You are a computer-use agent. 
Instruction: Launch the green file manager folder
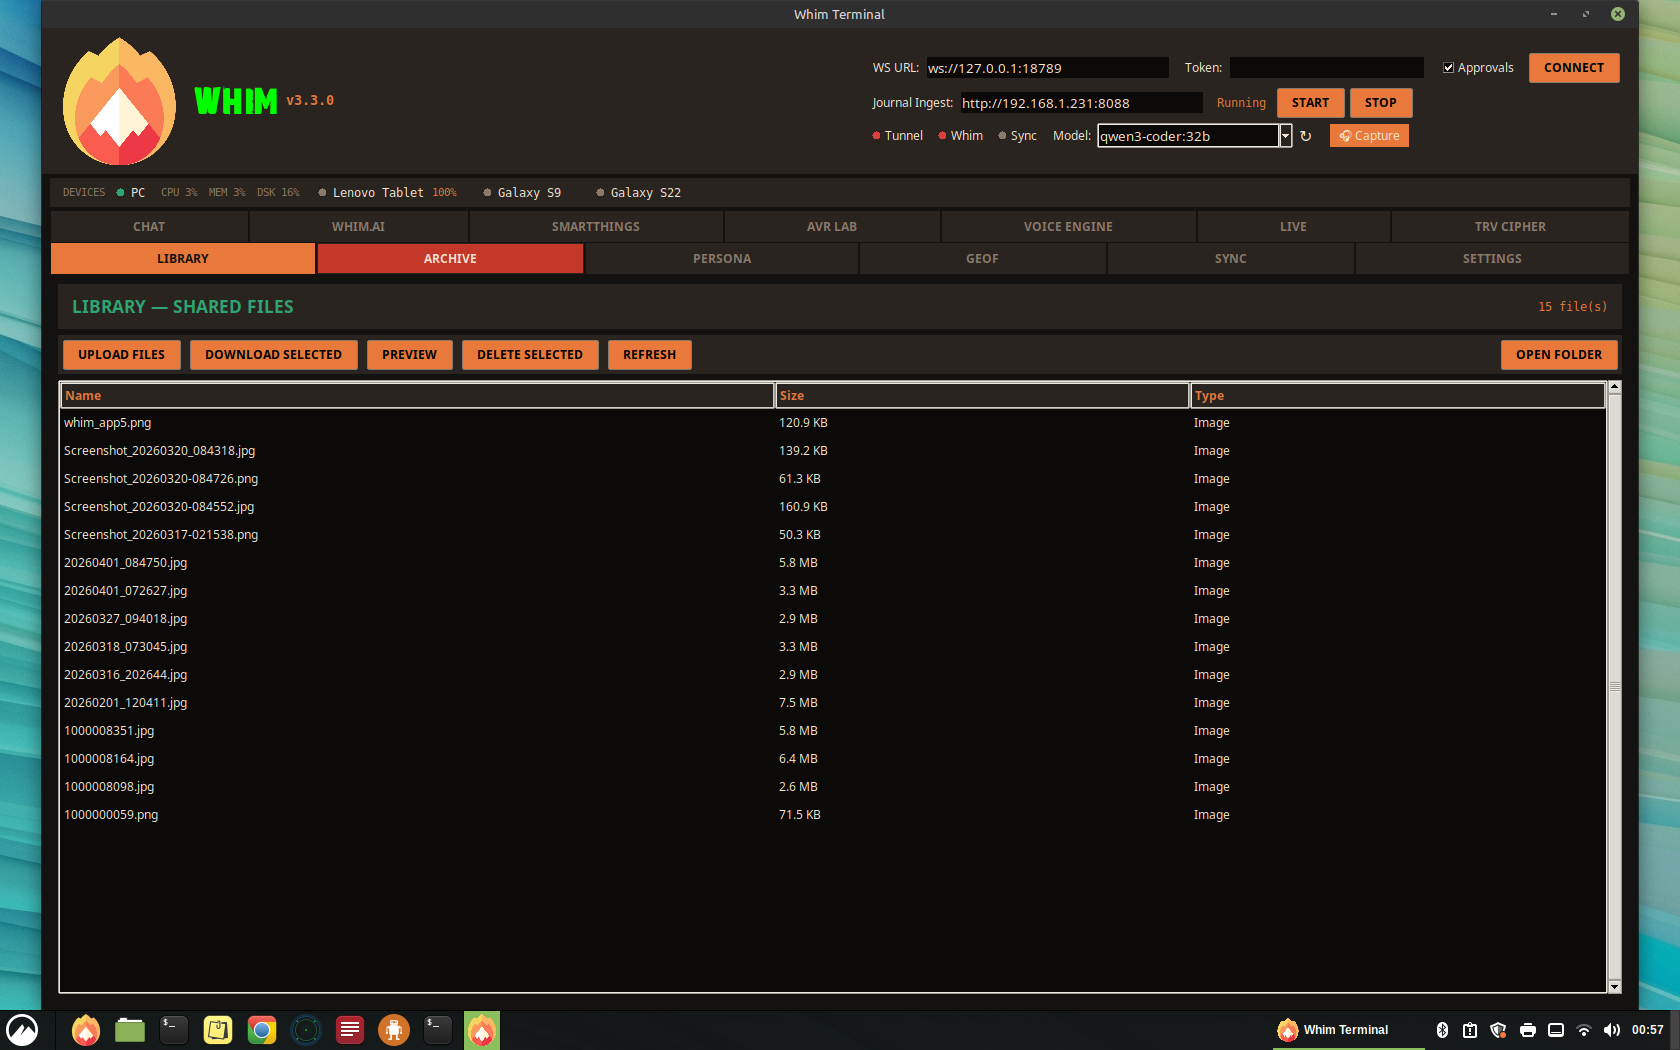(x=130, y=1030)
